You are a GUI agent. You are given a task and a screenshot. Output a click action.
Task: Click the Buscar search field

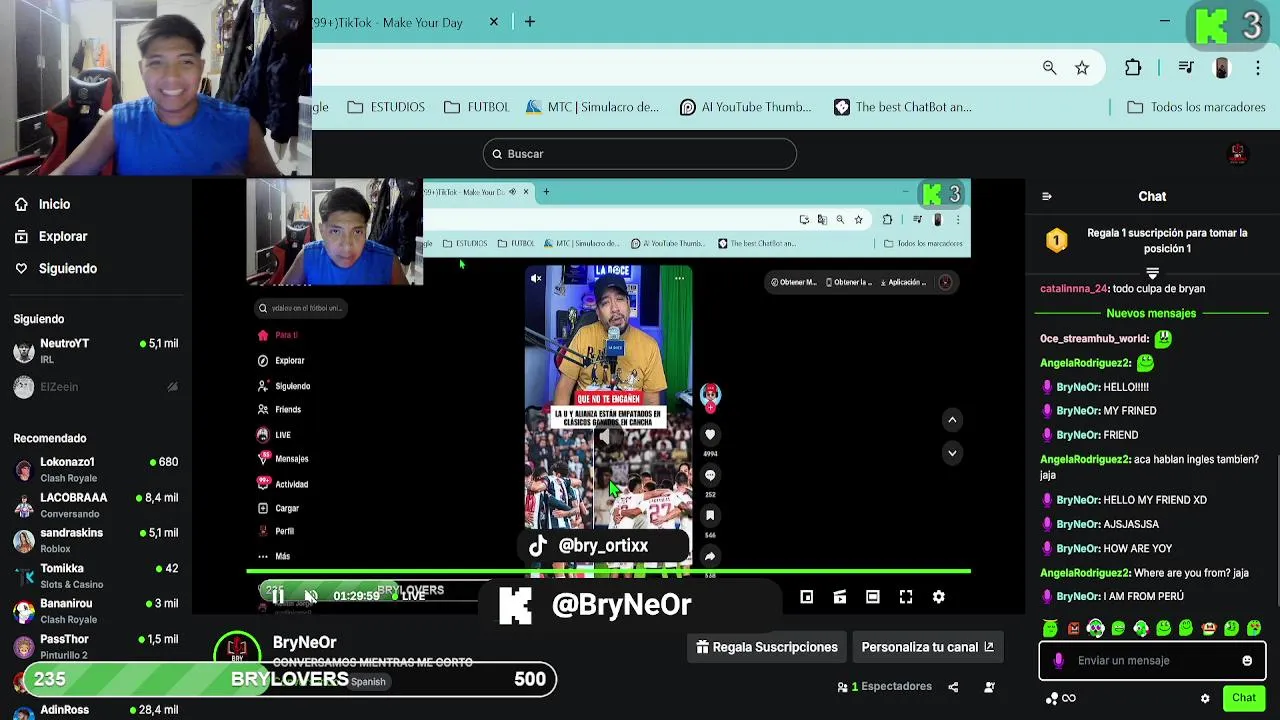point(640,154)
